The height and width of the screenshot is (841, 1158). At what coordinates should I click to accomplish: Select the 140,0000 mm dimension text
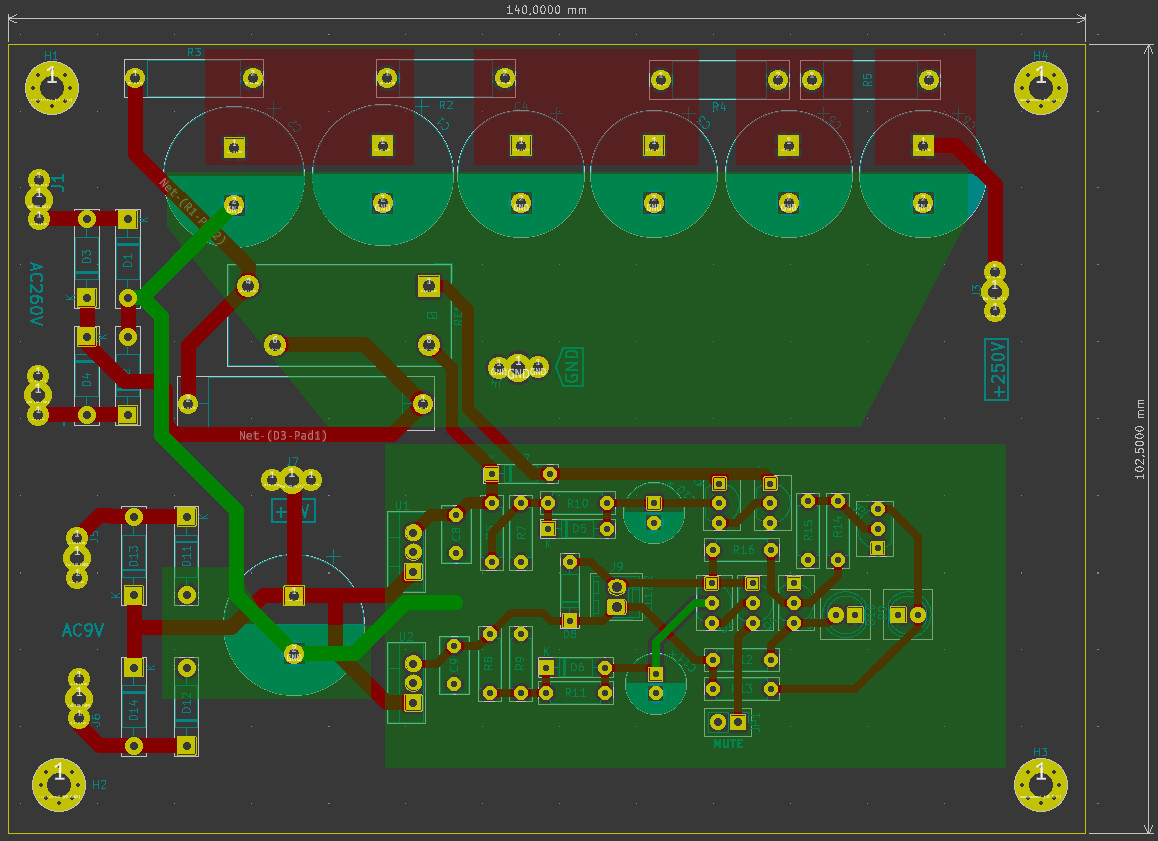tap(546, 10)
